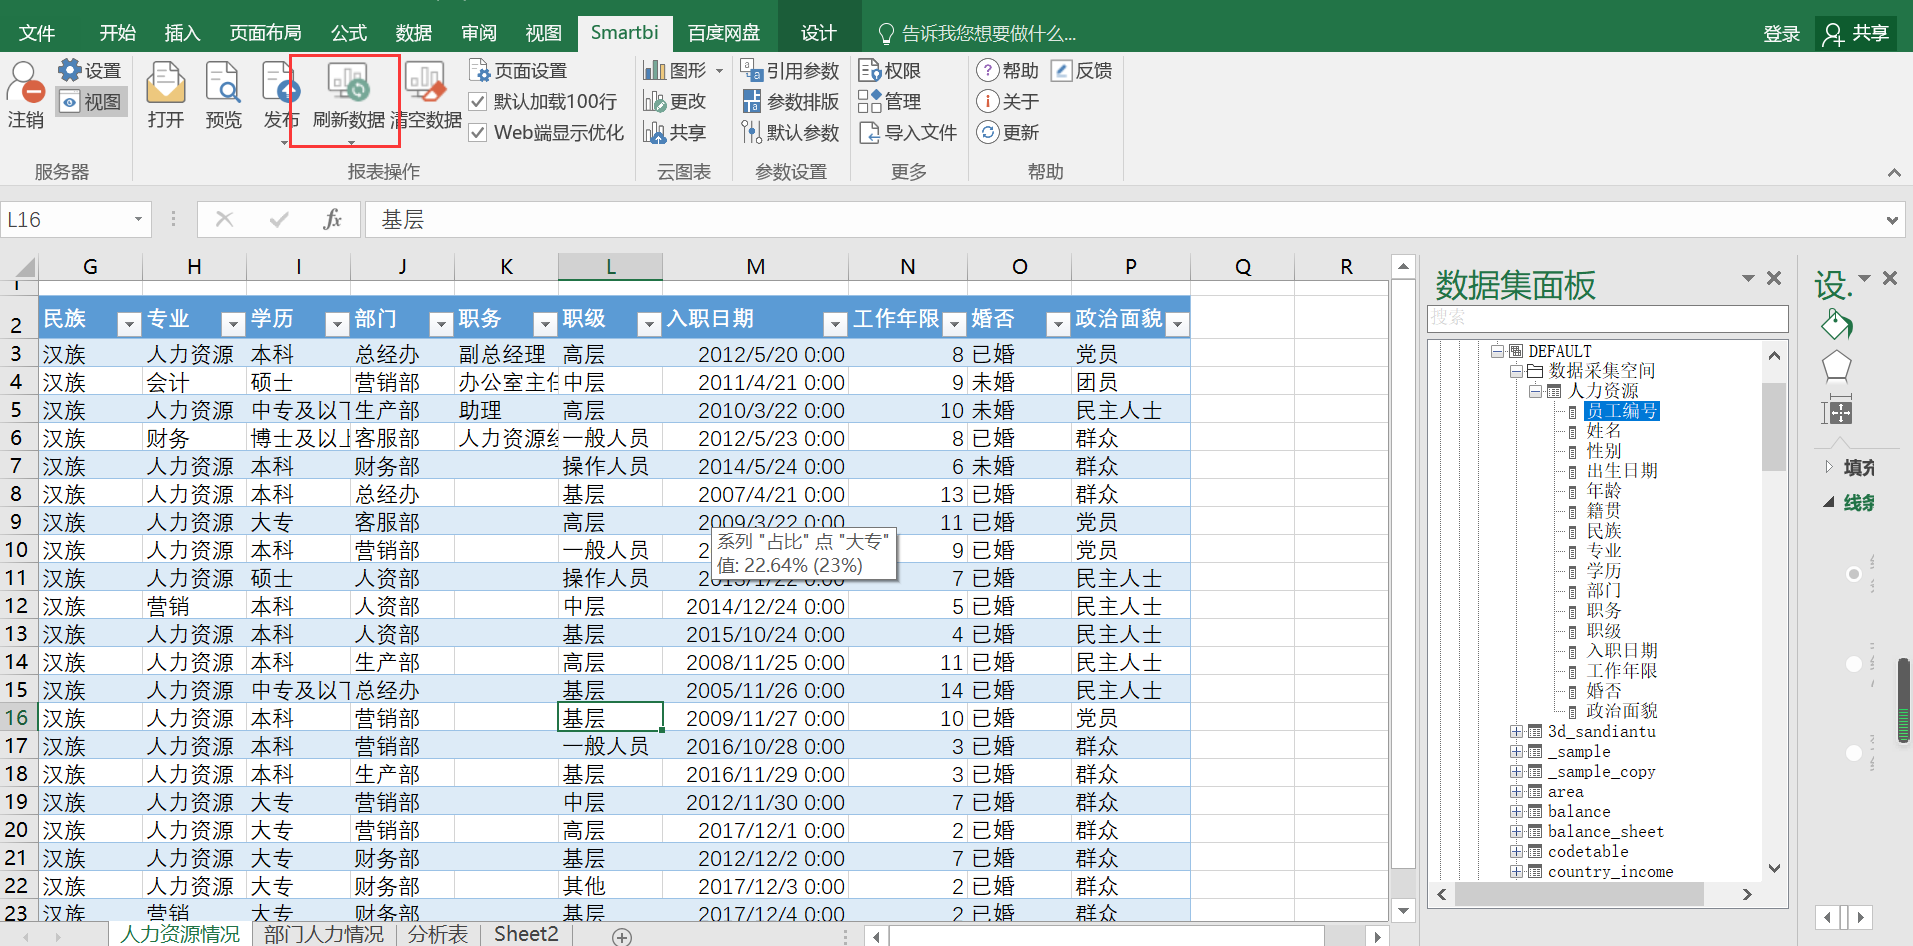Viewport: 1913px width, 946px height.
Task: Open 页面设置 page setup
Action: 518,71
